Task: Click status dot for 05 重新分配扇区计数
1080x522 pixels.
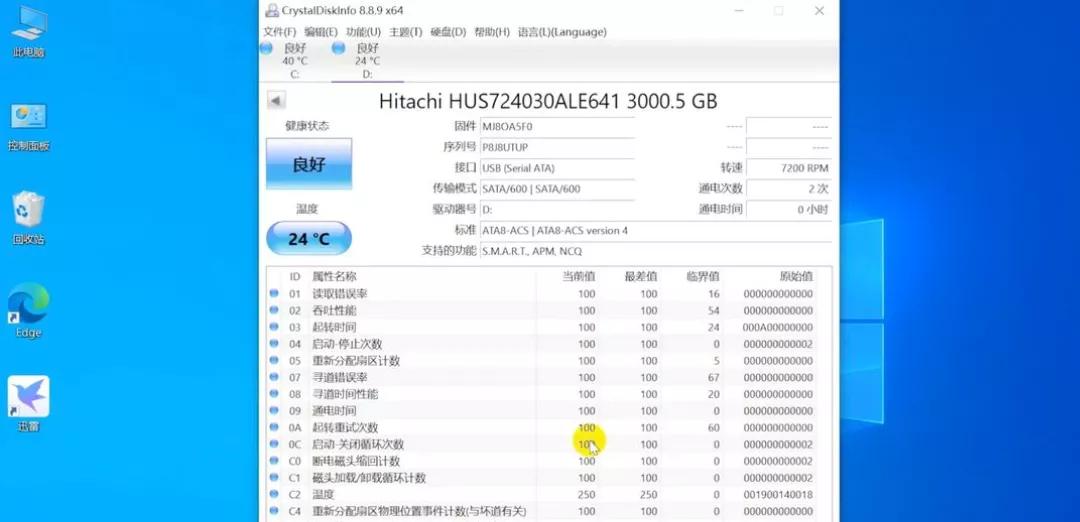Action: tap(273, 360)
